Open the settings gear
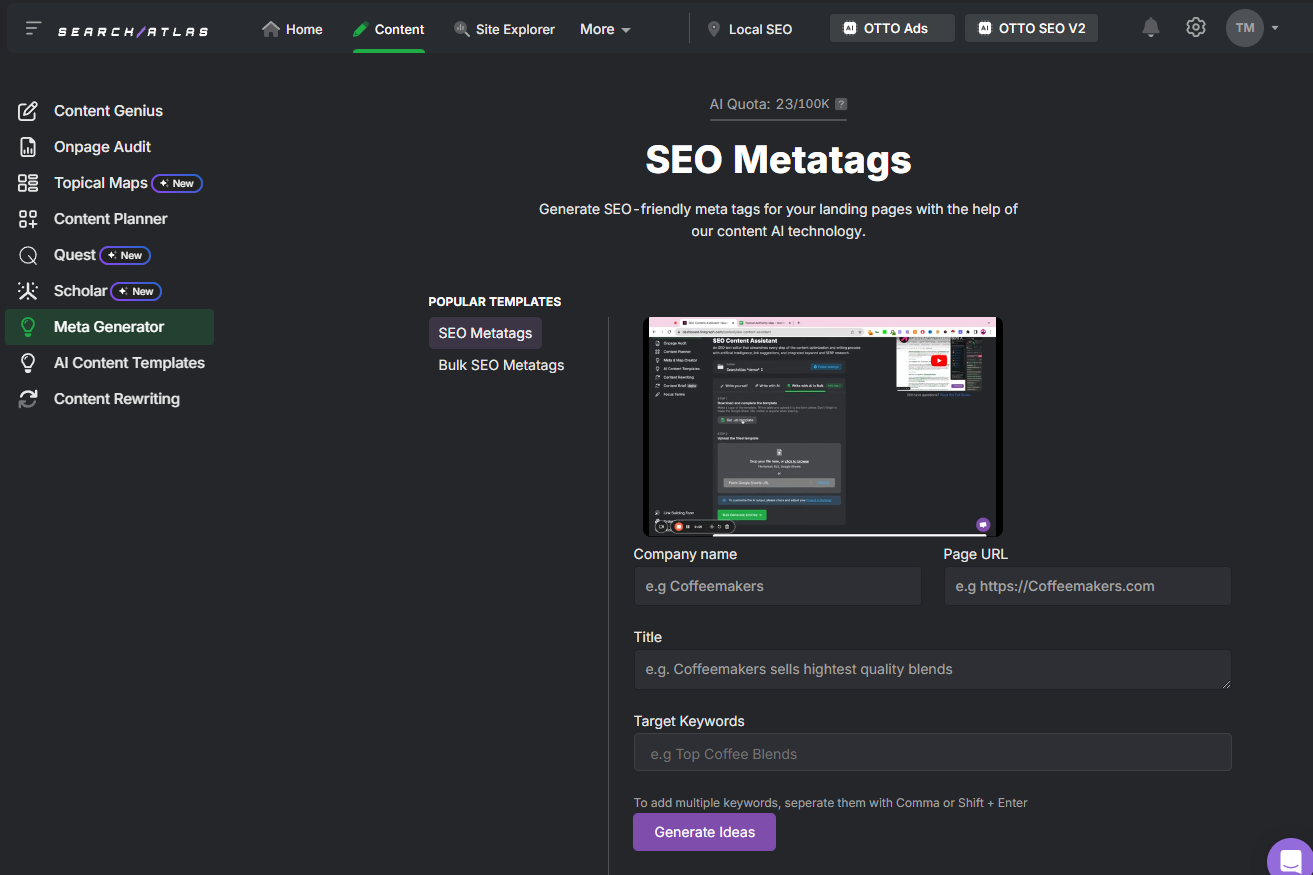 (1195, 27)
